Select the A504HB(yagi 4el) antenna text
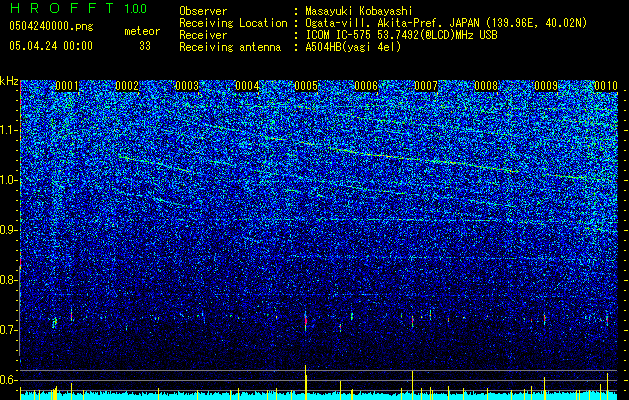Screen dimensions: 629x400 [353, 47]
